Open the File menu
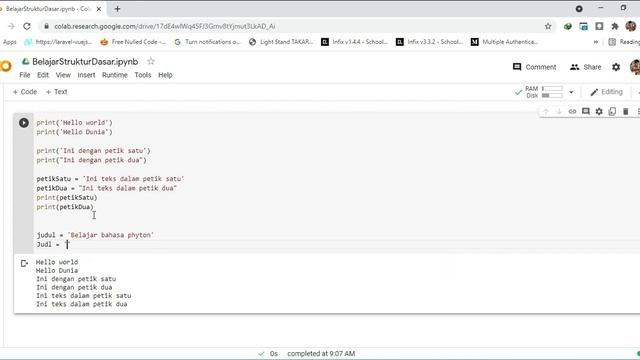Image resolution: width=640 pixels, height=360 pixels. click(24, 75)
